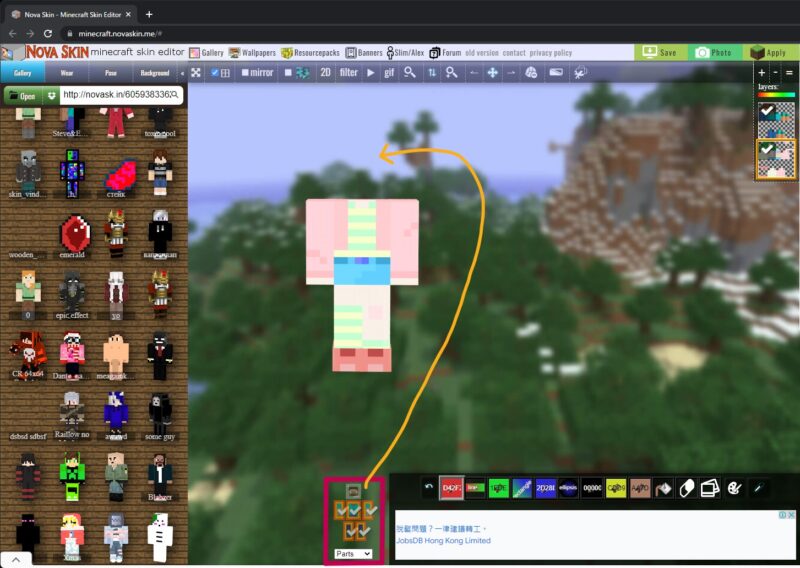Switch the Slim/Alex model option
Viewport: 800px width, 568px height.
click(x=406, y=53)
